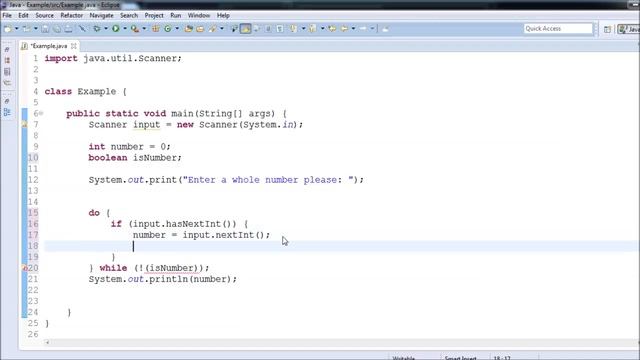Collapse the main method fold on line 6

pos(41,113)
